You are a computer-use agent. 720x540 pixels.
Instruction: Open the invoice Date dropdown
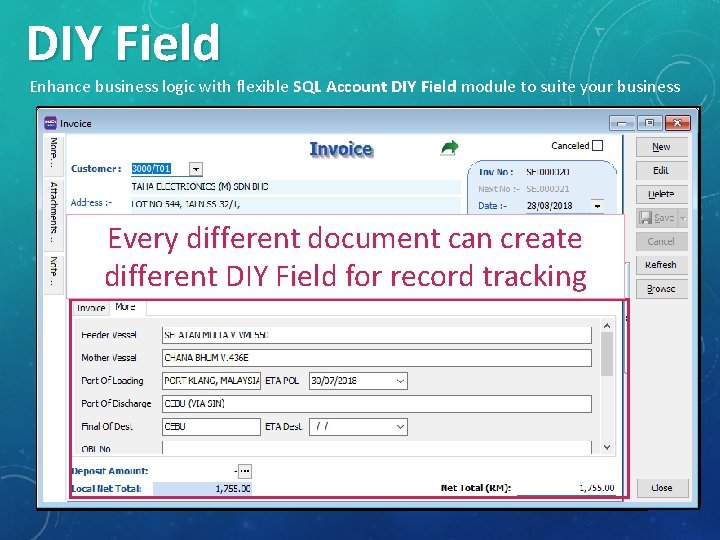pos(597,206)
